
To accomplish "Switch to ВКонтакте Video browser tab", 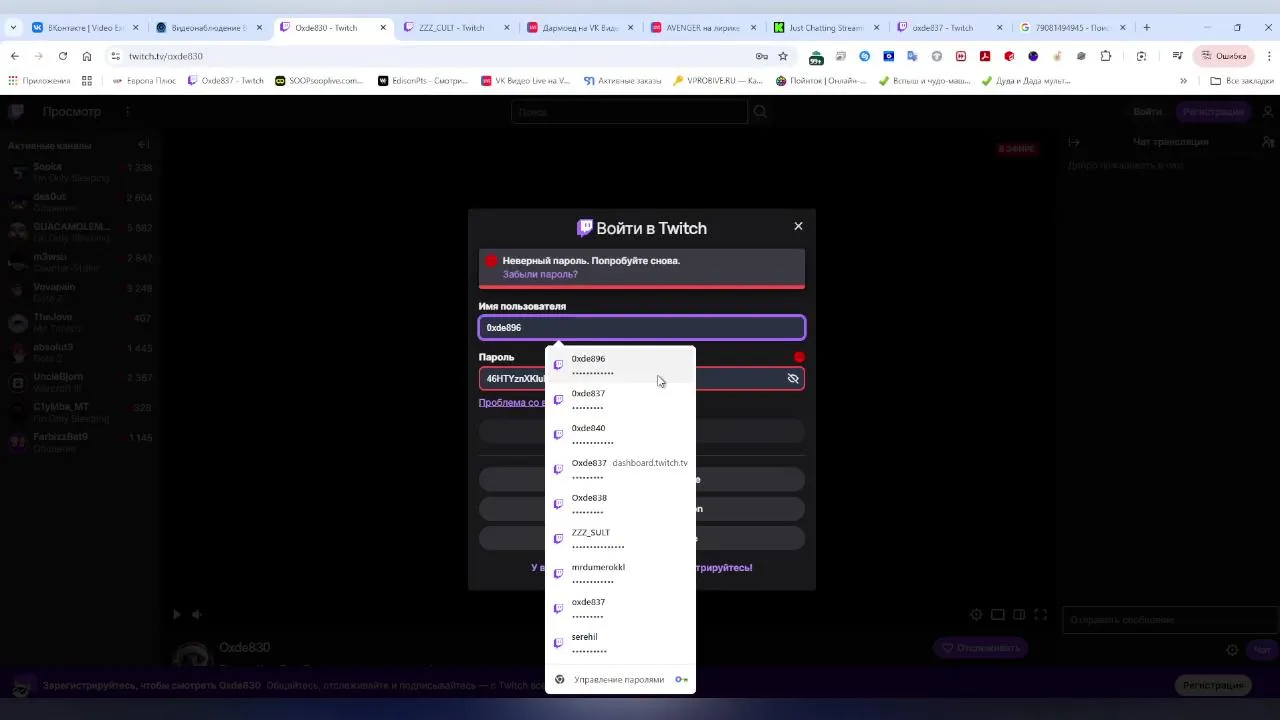I will (86, 27).
